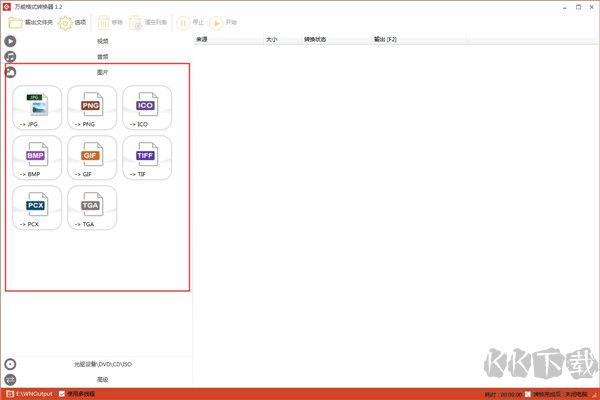Image resolution: width=600 pixels, height=400 pixels.
Task: Expand the 光驱设备\DVD\CD\ISO section
Action: pos(102,365)
